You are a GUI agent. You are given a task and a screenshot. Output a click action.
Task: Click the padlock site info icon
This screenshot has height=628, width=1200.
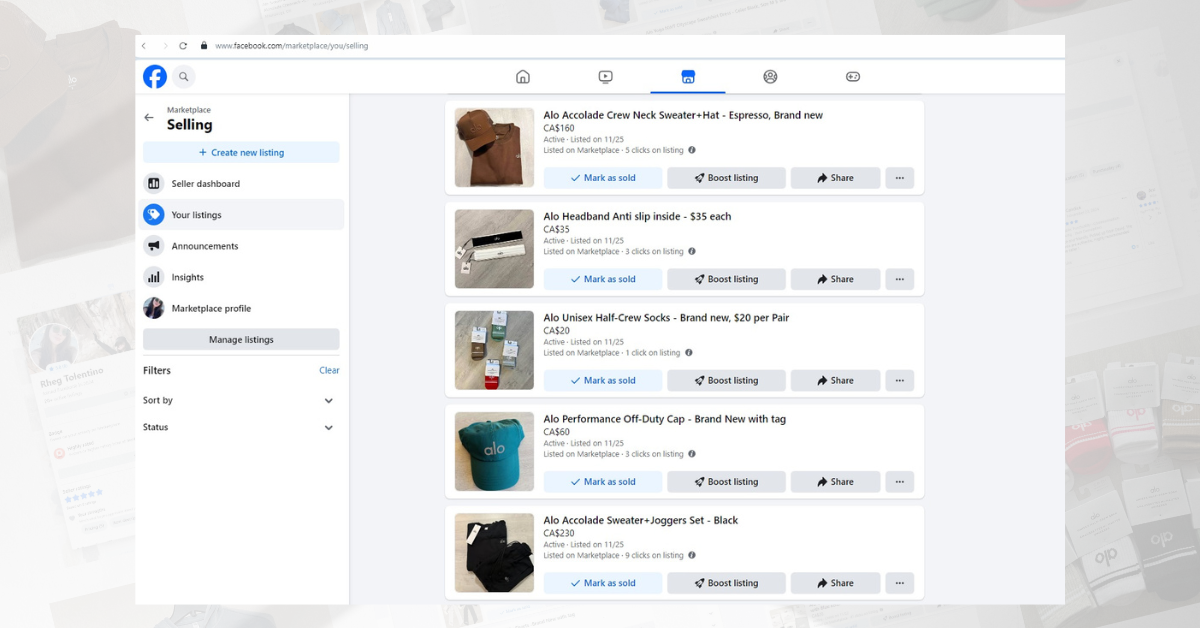pyautogui.click(x=204, y=46)
